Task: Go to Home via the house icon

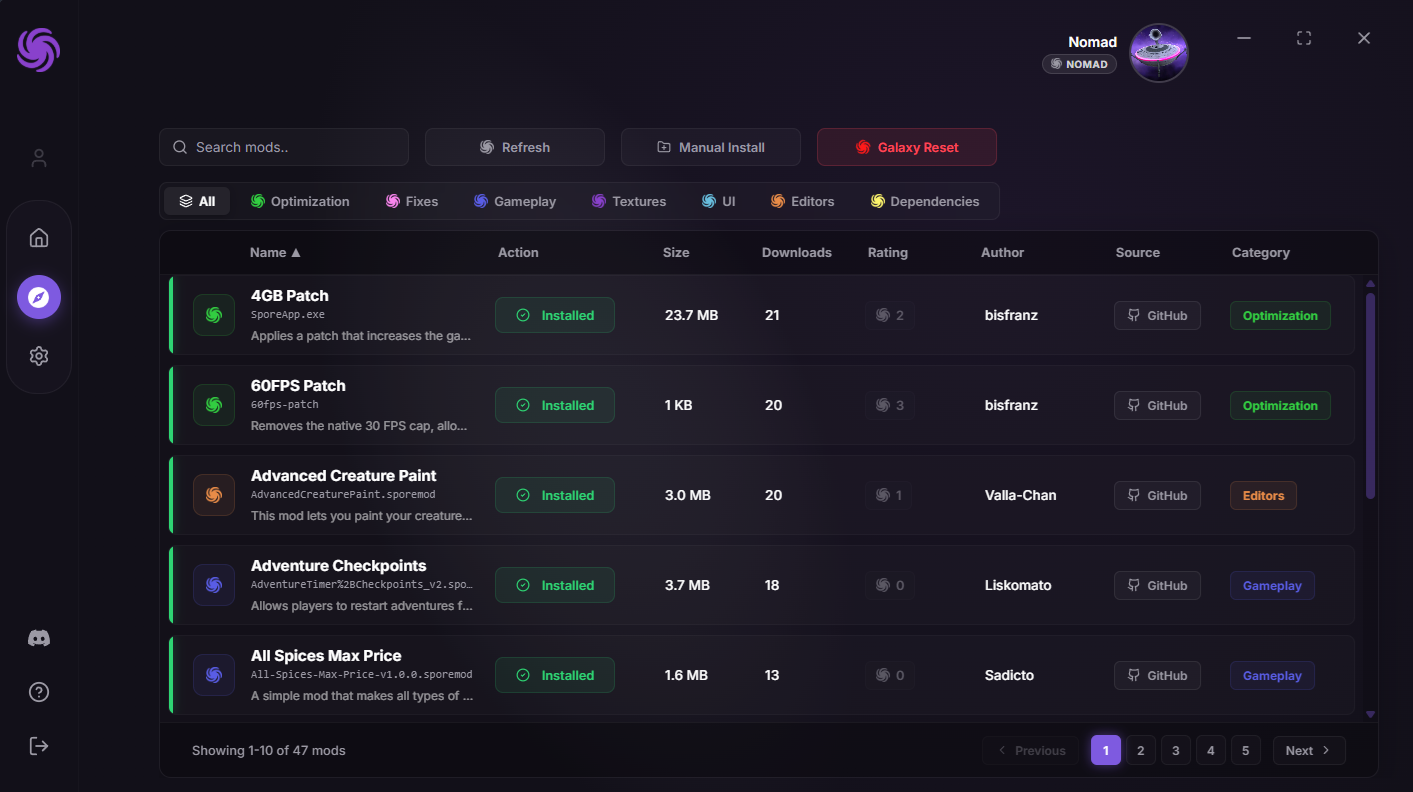Action: point(39,238)
